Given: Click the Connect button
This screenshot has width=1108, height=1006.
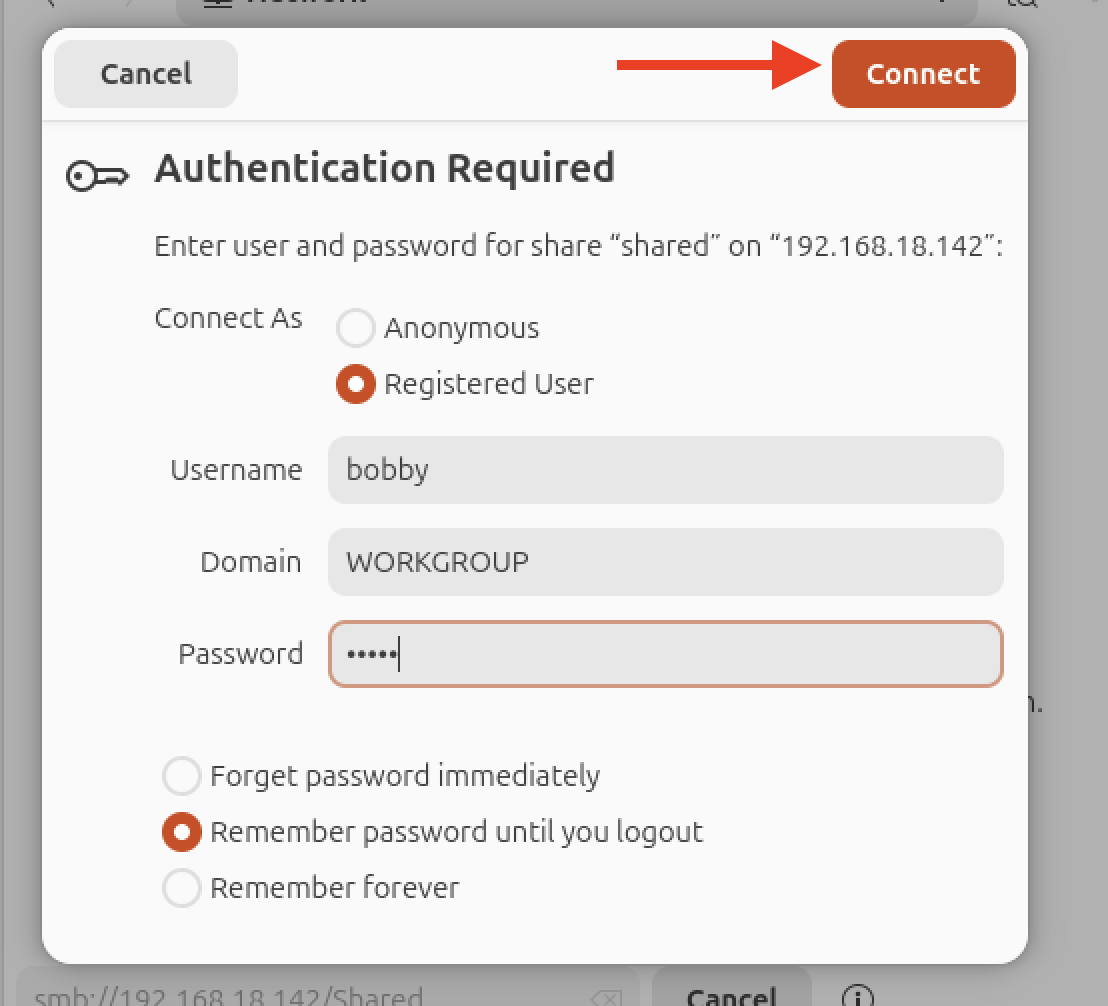Looking at the screenshot, I should pyautogui.click(x=923, y=74).
